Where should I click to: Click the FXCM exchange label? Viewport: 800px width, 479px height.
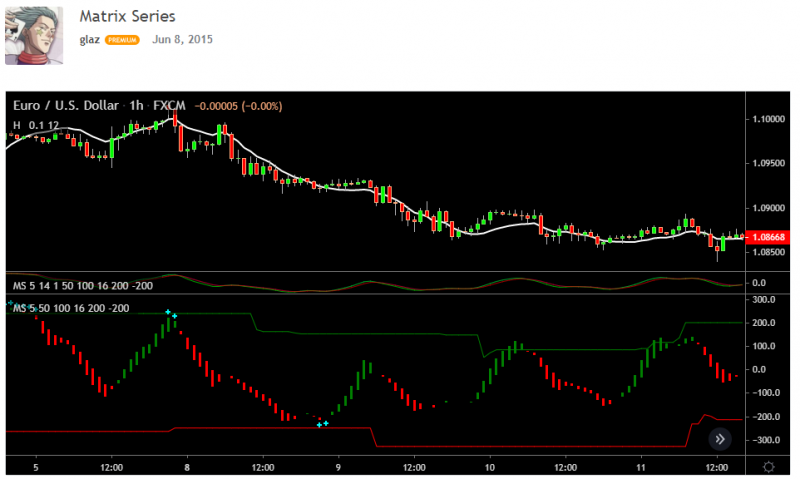(x=169, y=106)
